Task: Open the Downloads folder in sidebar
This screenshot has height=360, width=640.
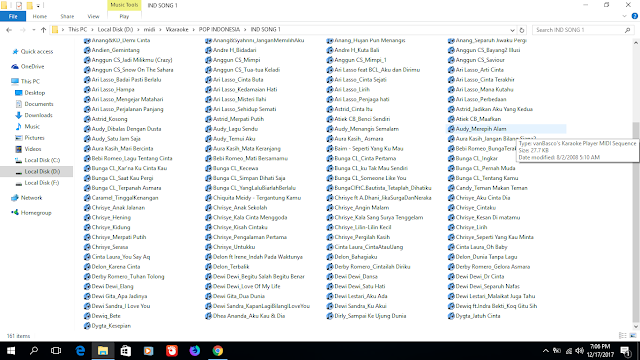Action: (34, 115)
